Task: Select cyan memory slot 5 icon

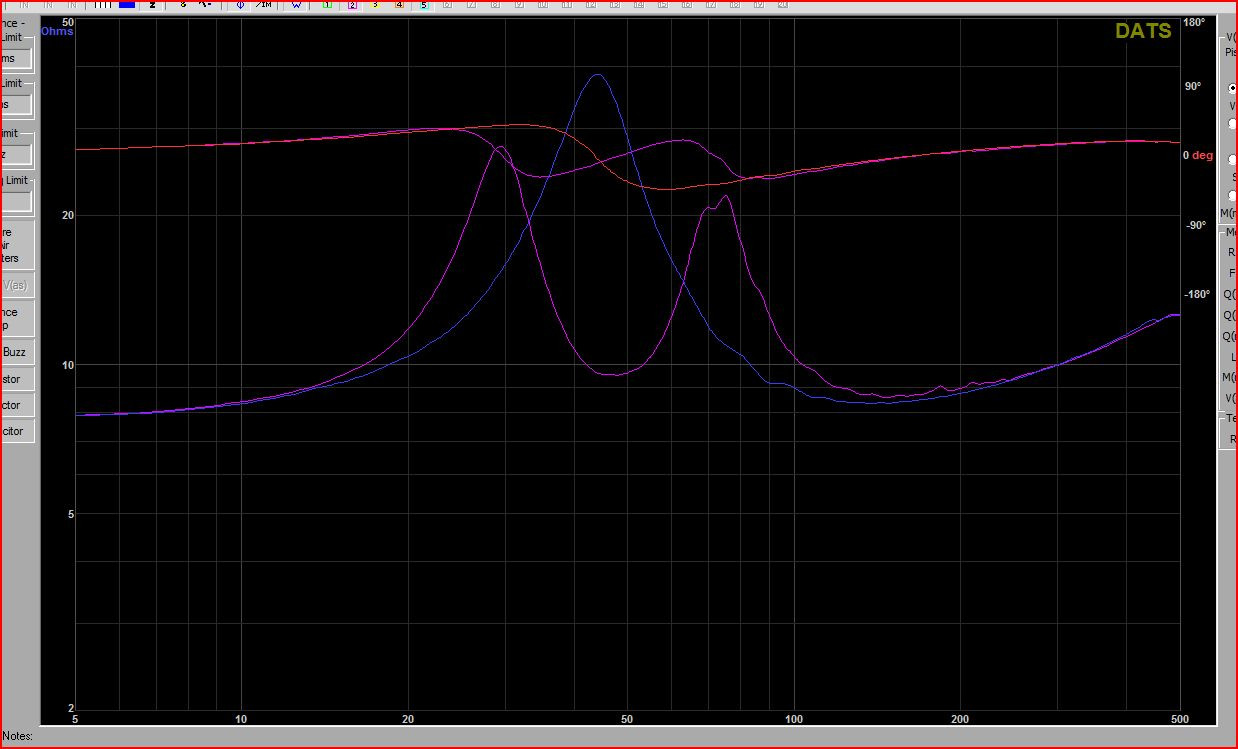Action: point(423,5)
